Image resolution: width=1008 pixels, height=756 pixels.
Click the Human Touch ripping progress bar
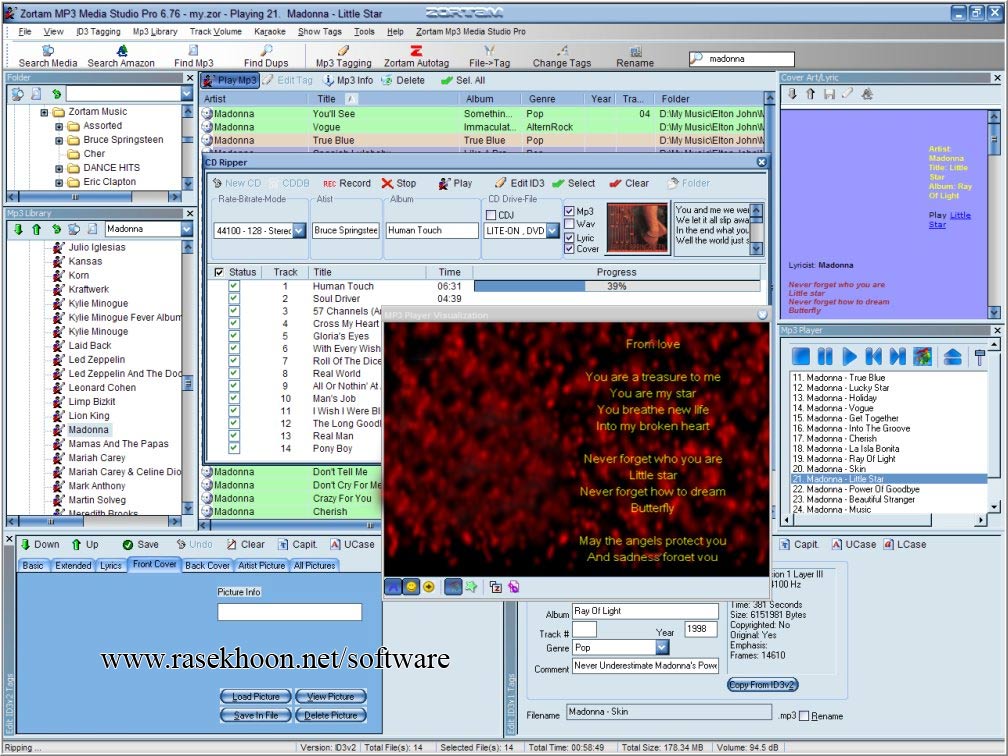click(x=616, y=286)
